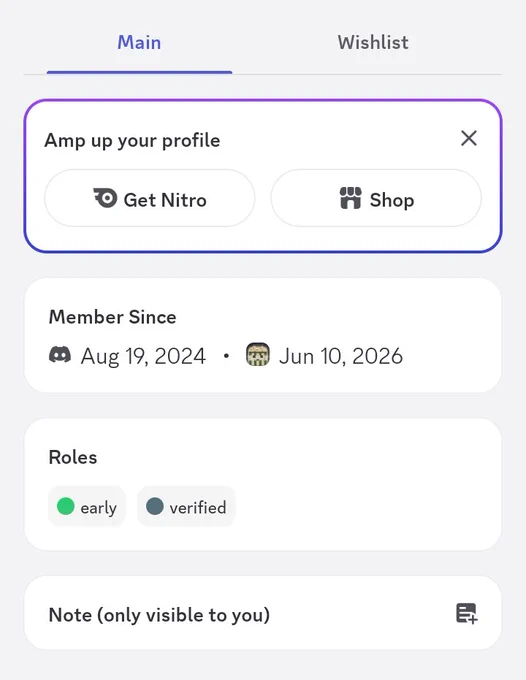Screen dimensions: 526x680
Task: Open the Shop button
Action: click(376, 198)
